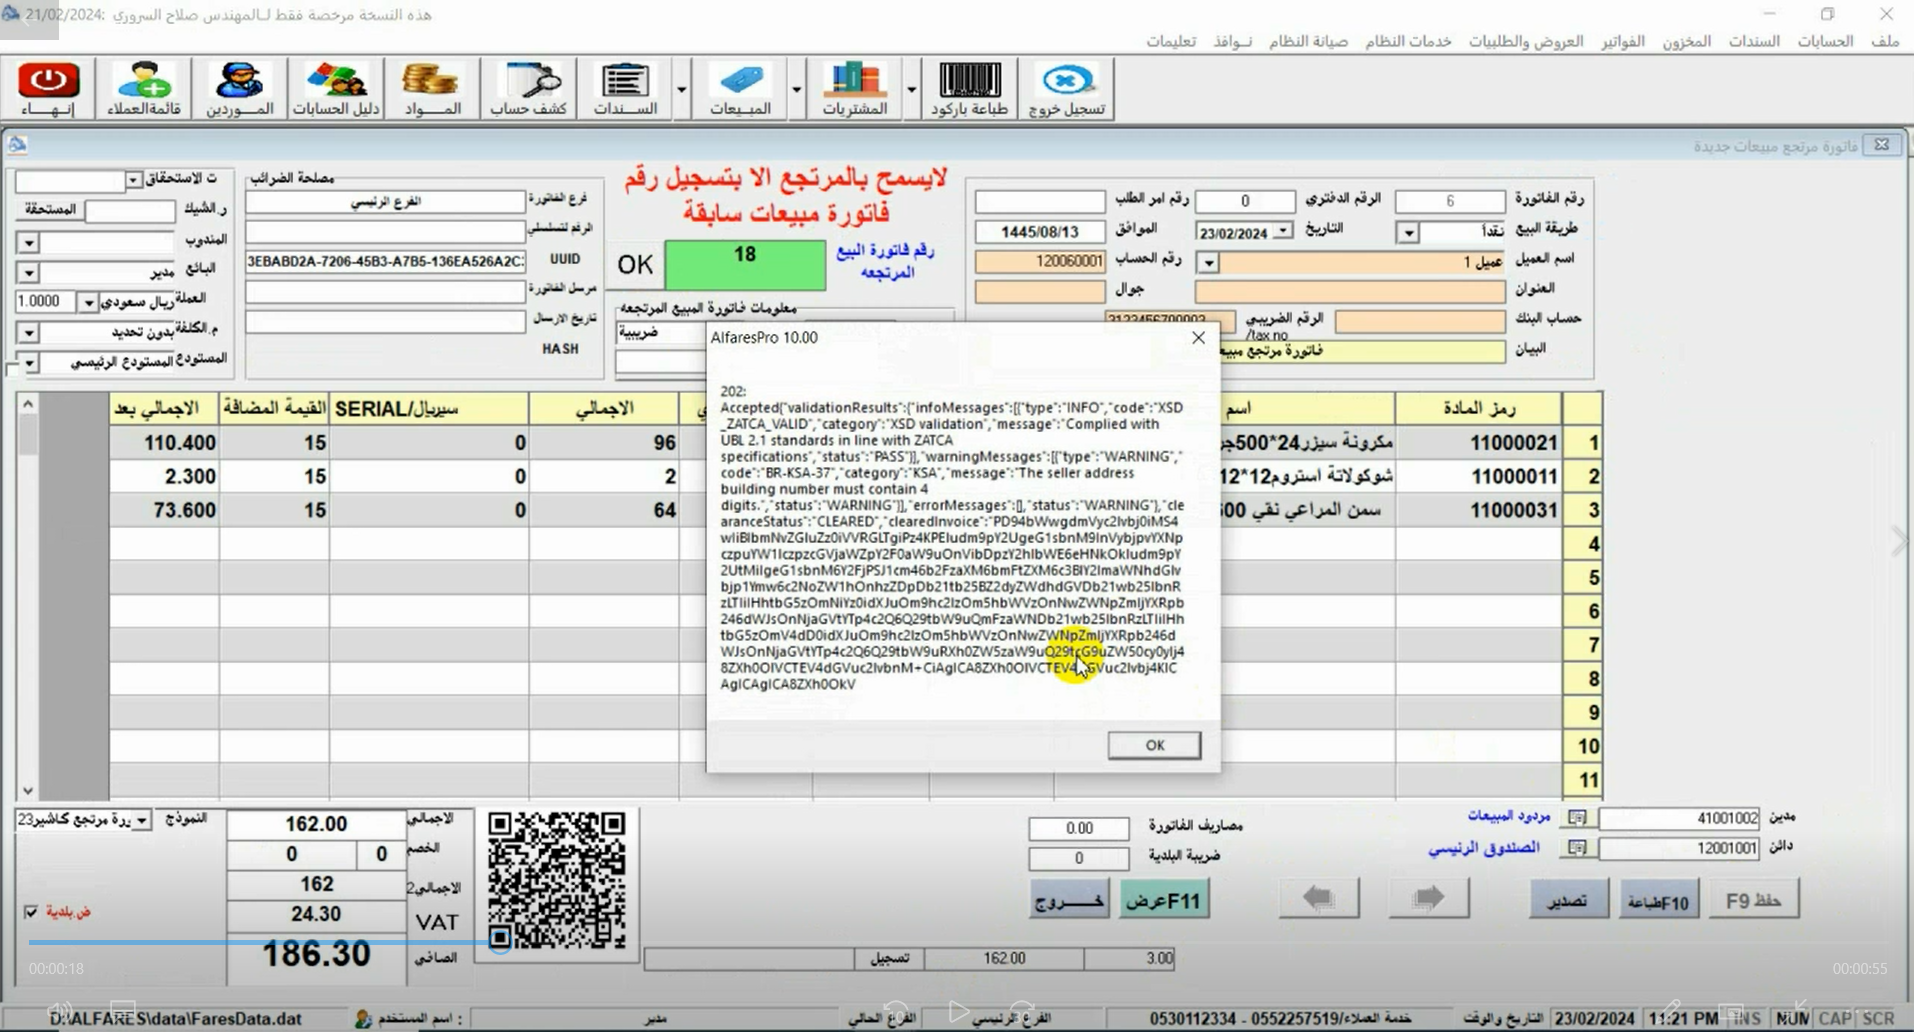
Task: Click the invoice window icon in title bar
Action: click(17, 145)
